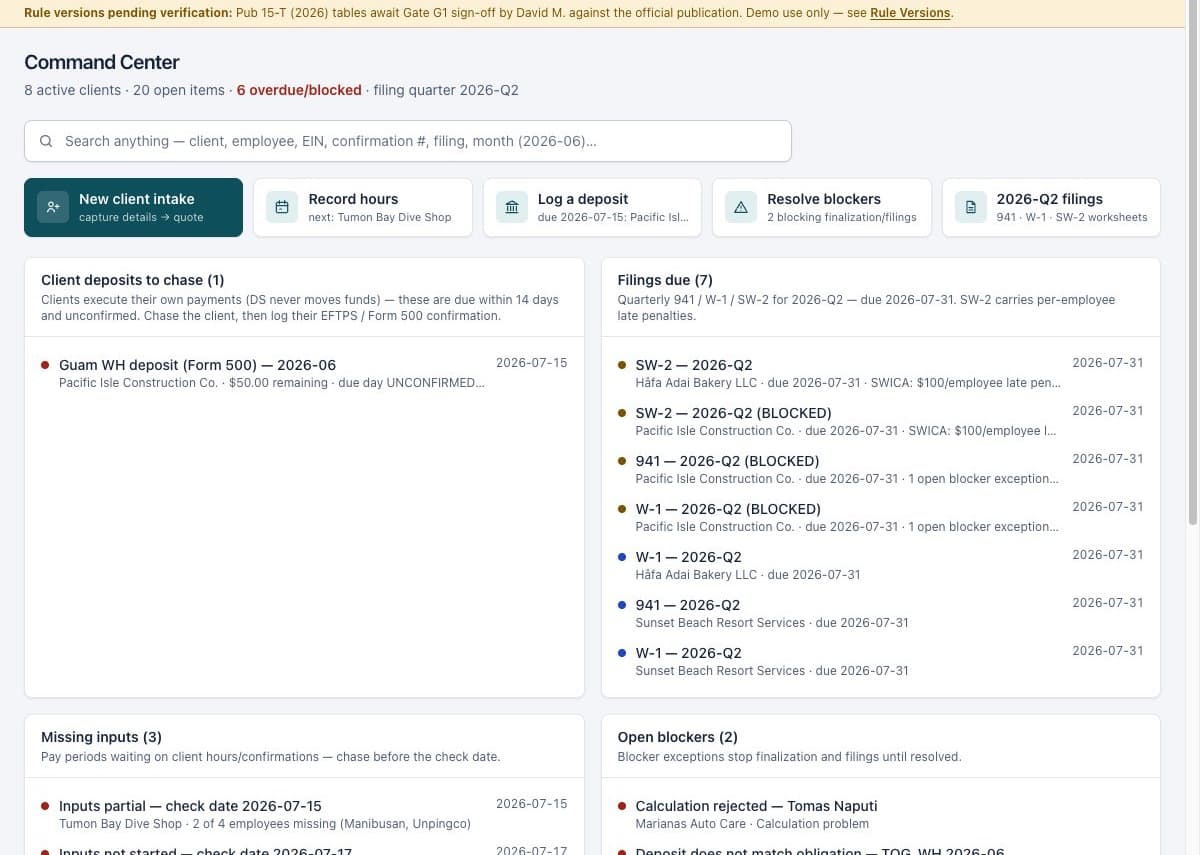The height and width of the screenshot is (855, 1200).
Task: Click the document icon on 2026-Q2 filings
Action: (970, 207)
